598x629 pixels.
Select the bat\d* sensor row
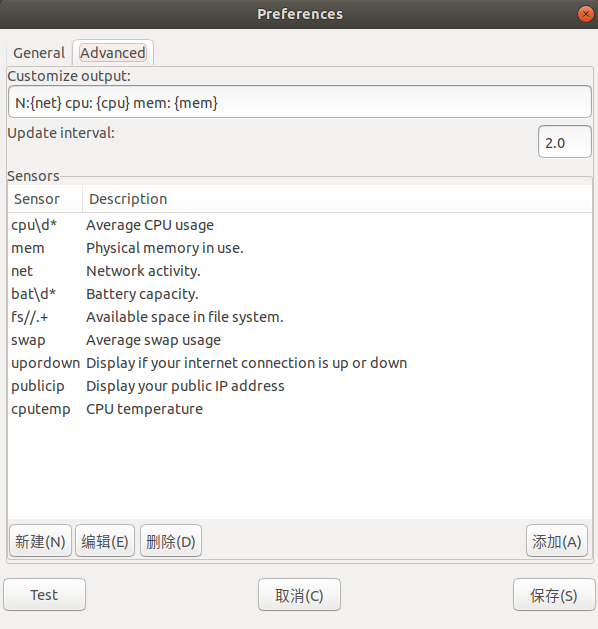300,294
